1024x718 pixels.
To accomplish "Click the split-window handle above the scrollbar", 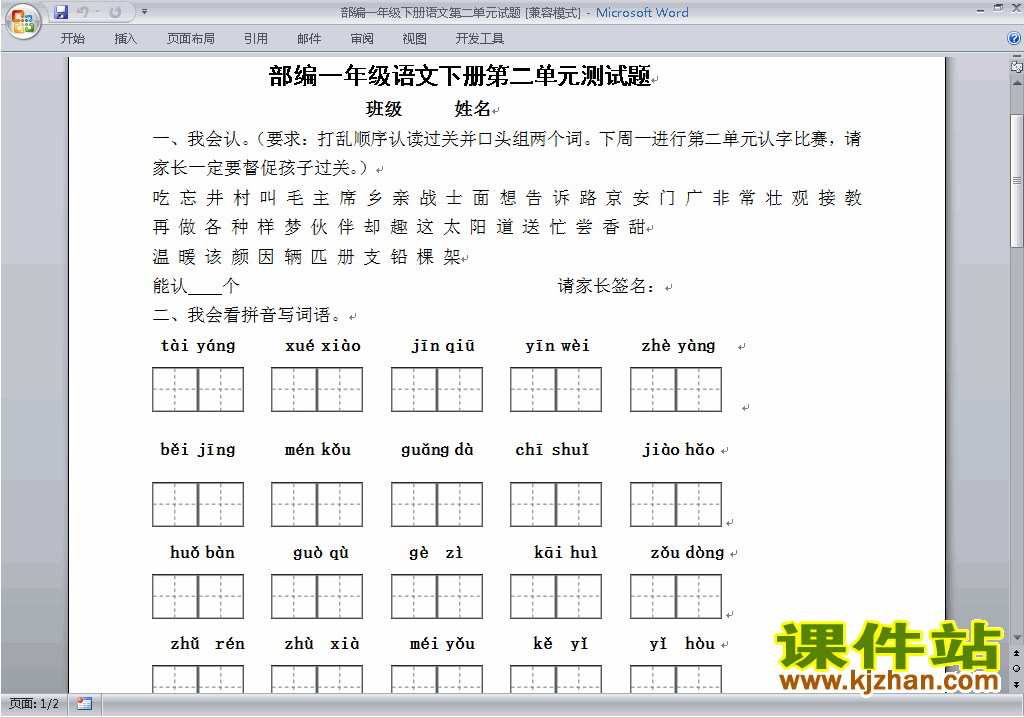I will (x=1016, y=57).
